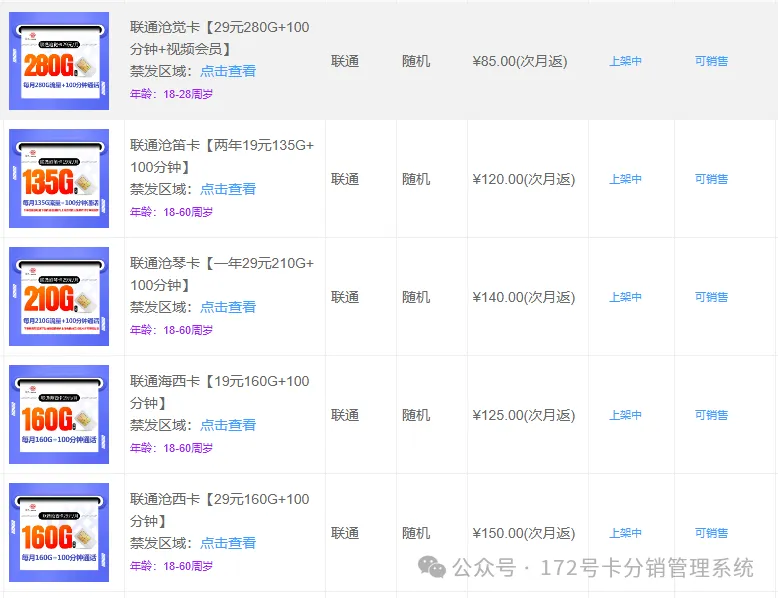Select 上架中 status for 联通沧琴卡
This screenshot has height=598, width=778.
tap(625, 297)
